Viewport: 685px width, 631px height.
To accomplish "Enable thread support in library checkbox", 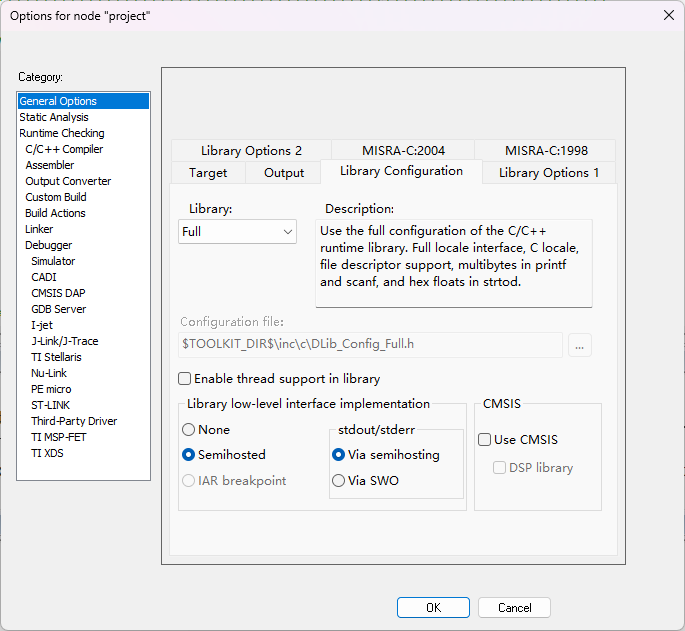I will pyautogui.click(x=185, y=379).
